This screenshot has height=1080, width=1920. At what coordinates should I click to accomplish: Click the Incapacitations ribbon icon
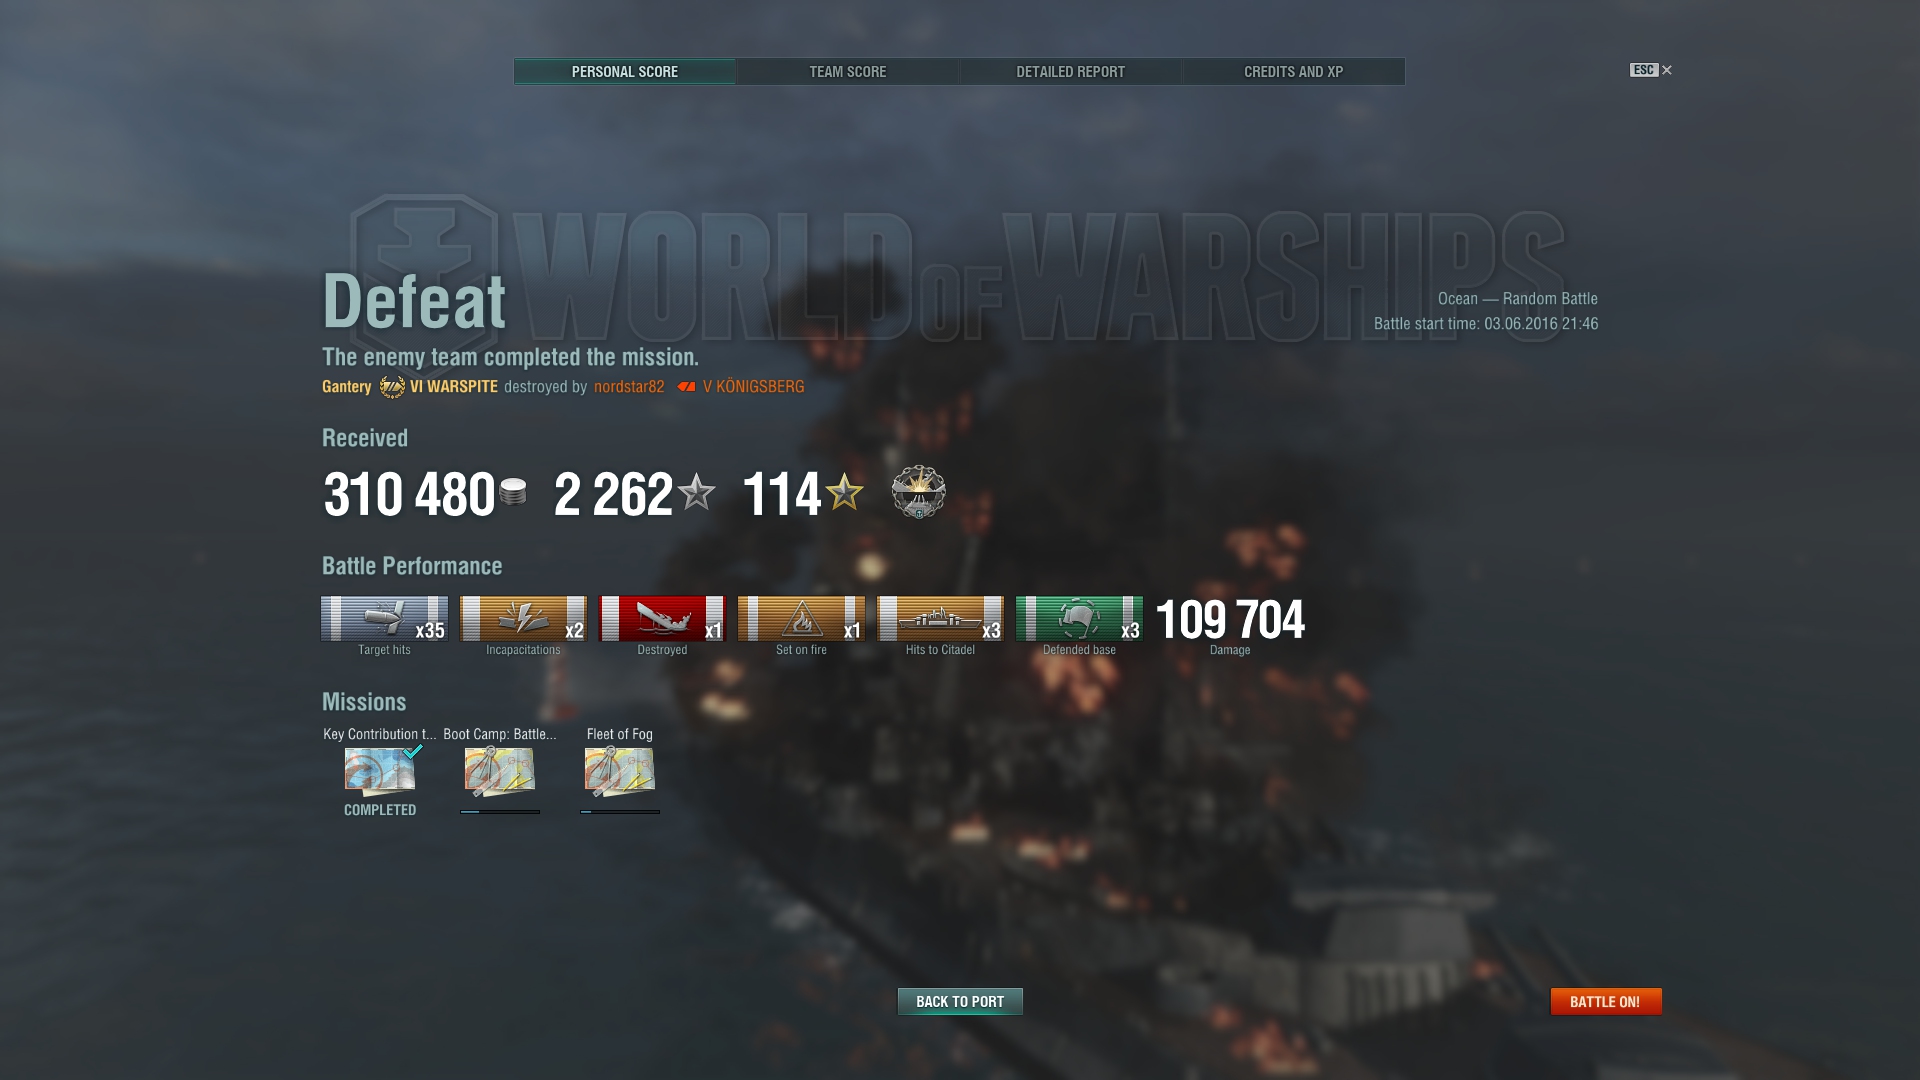tap(523, 619)
